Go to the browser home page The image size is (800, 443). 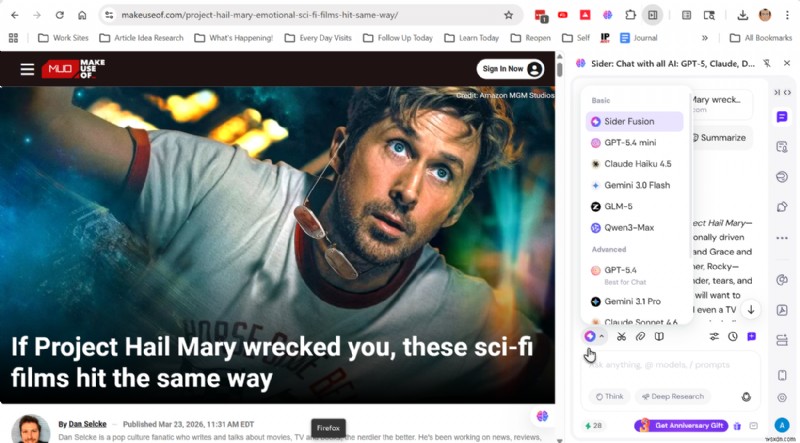click(82, 15)
